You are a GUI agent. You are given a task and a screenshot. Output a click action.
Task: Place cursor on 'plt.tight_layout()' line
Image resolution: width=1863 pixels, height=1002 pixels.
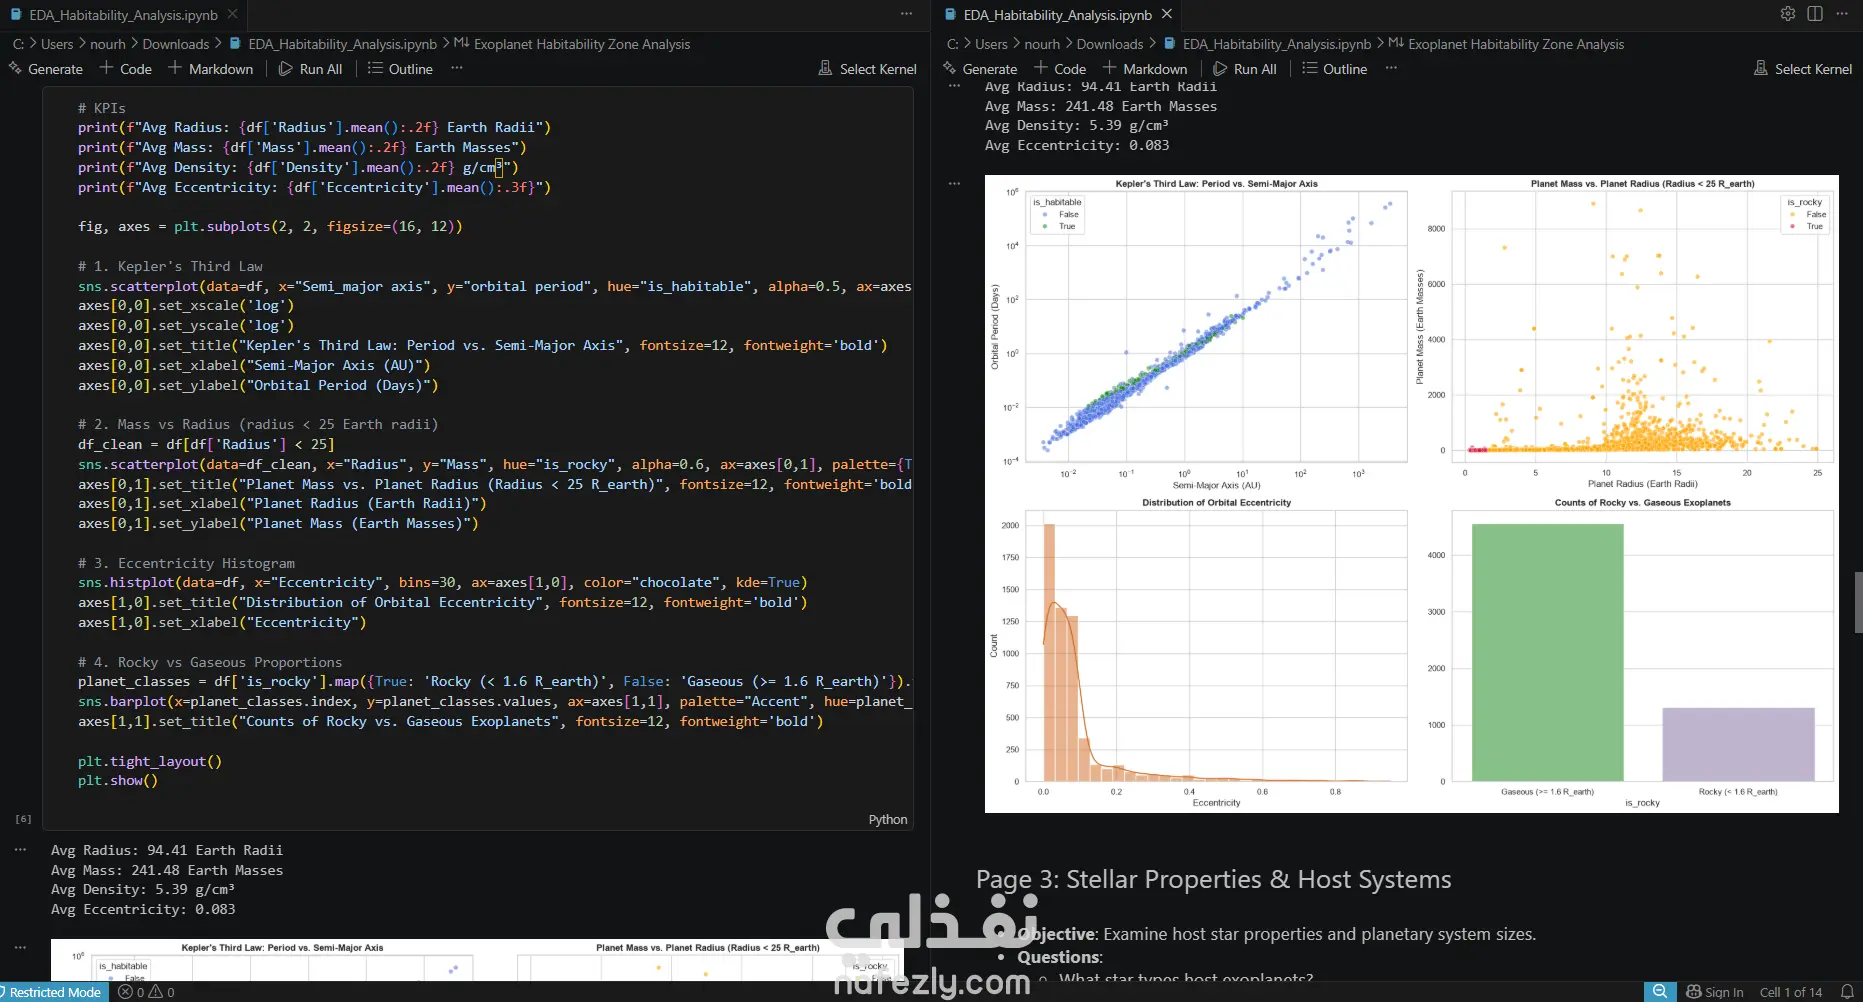[x=150, y=761]
